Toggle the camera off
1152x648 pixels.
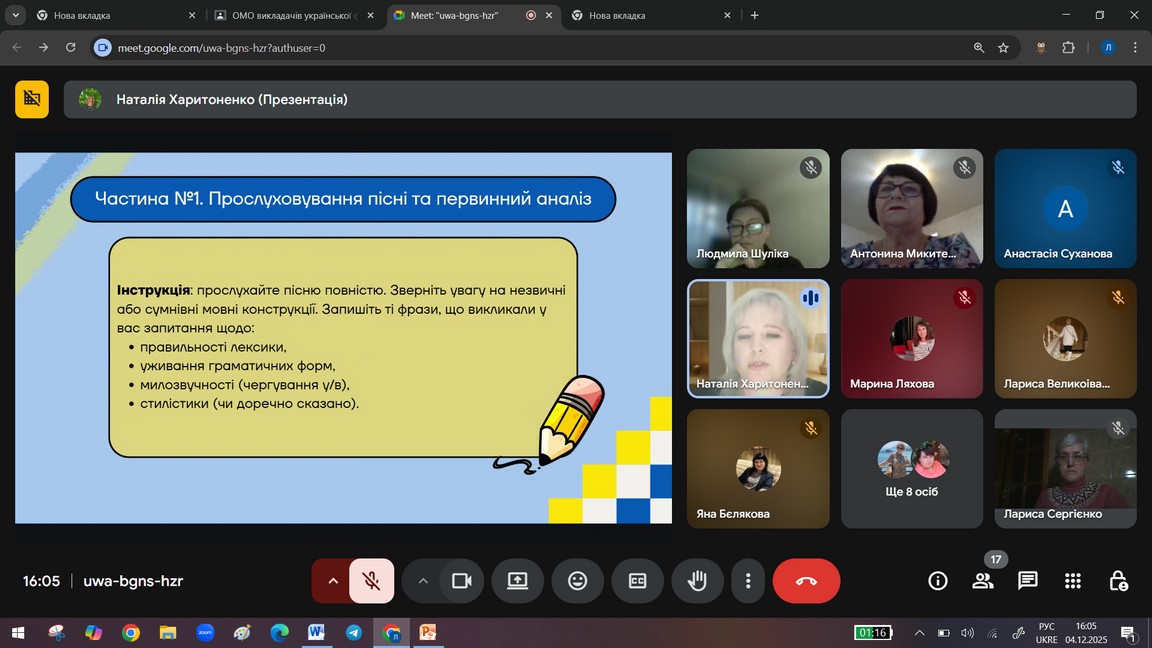(461, 581)
